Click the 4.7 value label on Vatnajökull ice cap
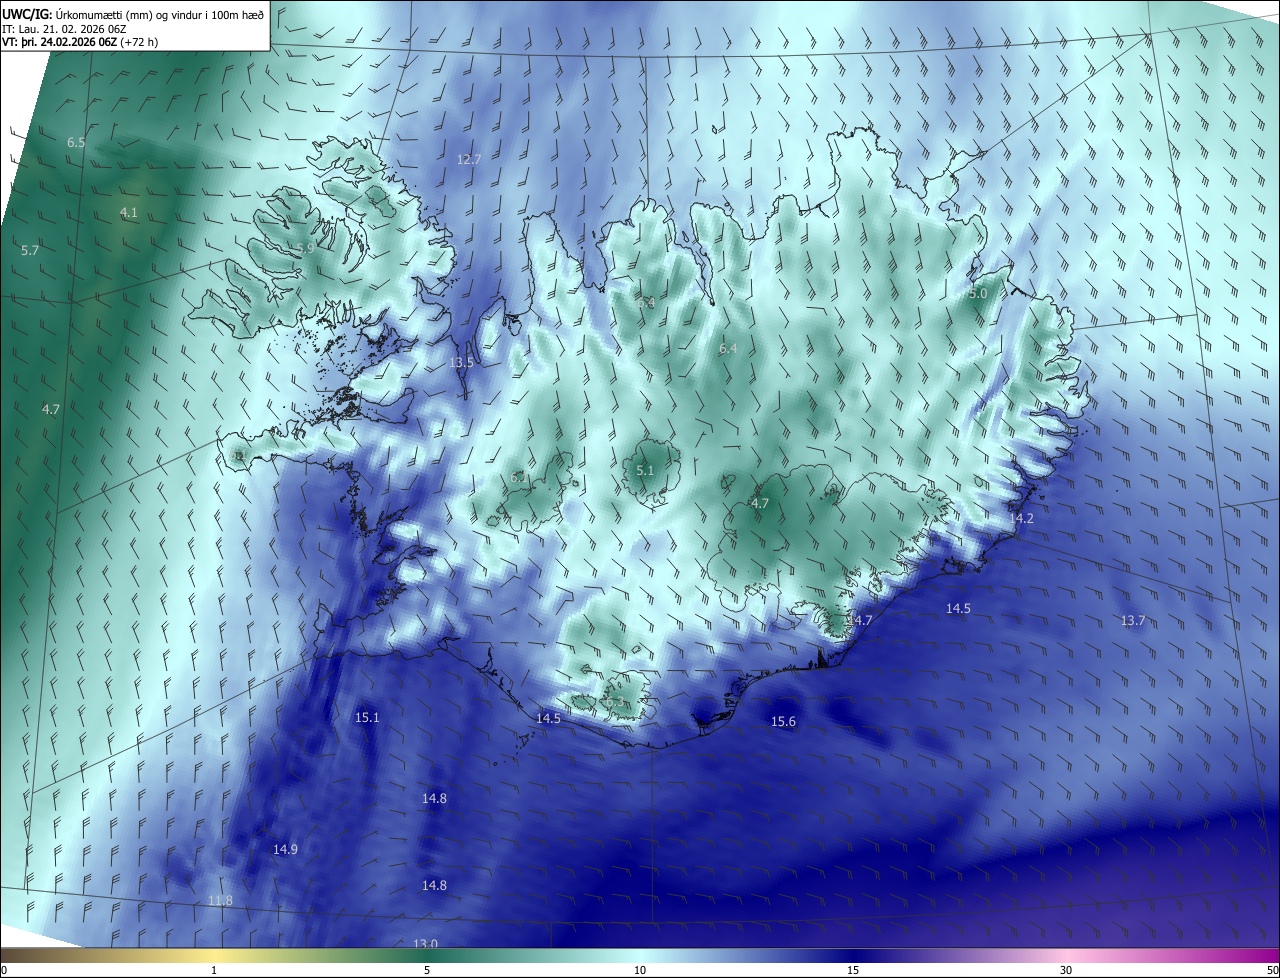This screenshot has height=978, width=1280. click(760, 503)
